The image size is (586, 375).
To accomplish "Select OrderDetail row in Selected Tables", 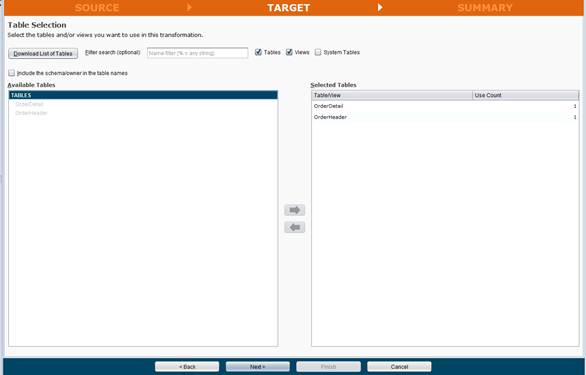I will tap(445, 106).
